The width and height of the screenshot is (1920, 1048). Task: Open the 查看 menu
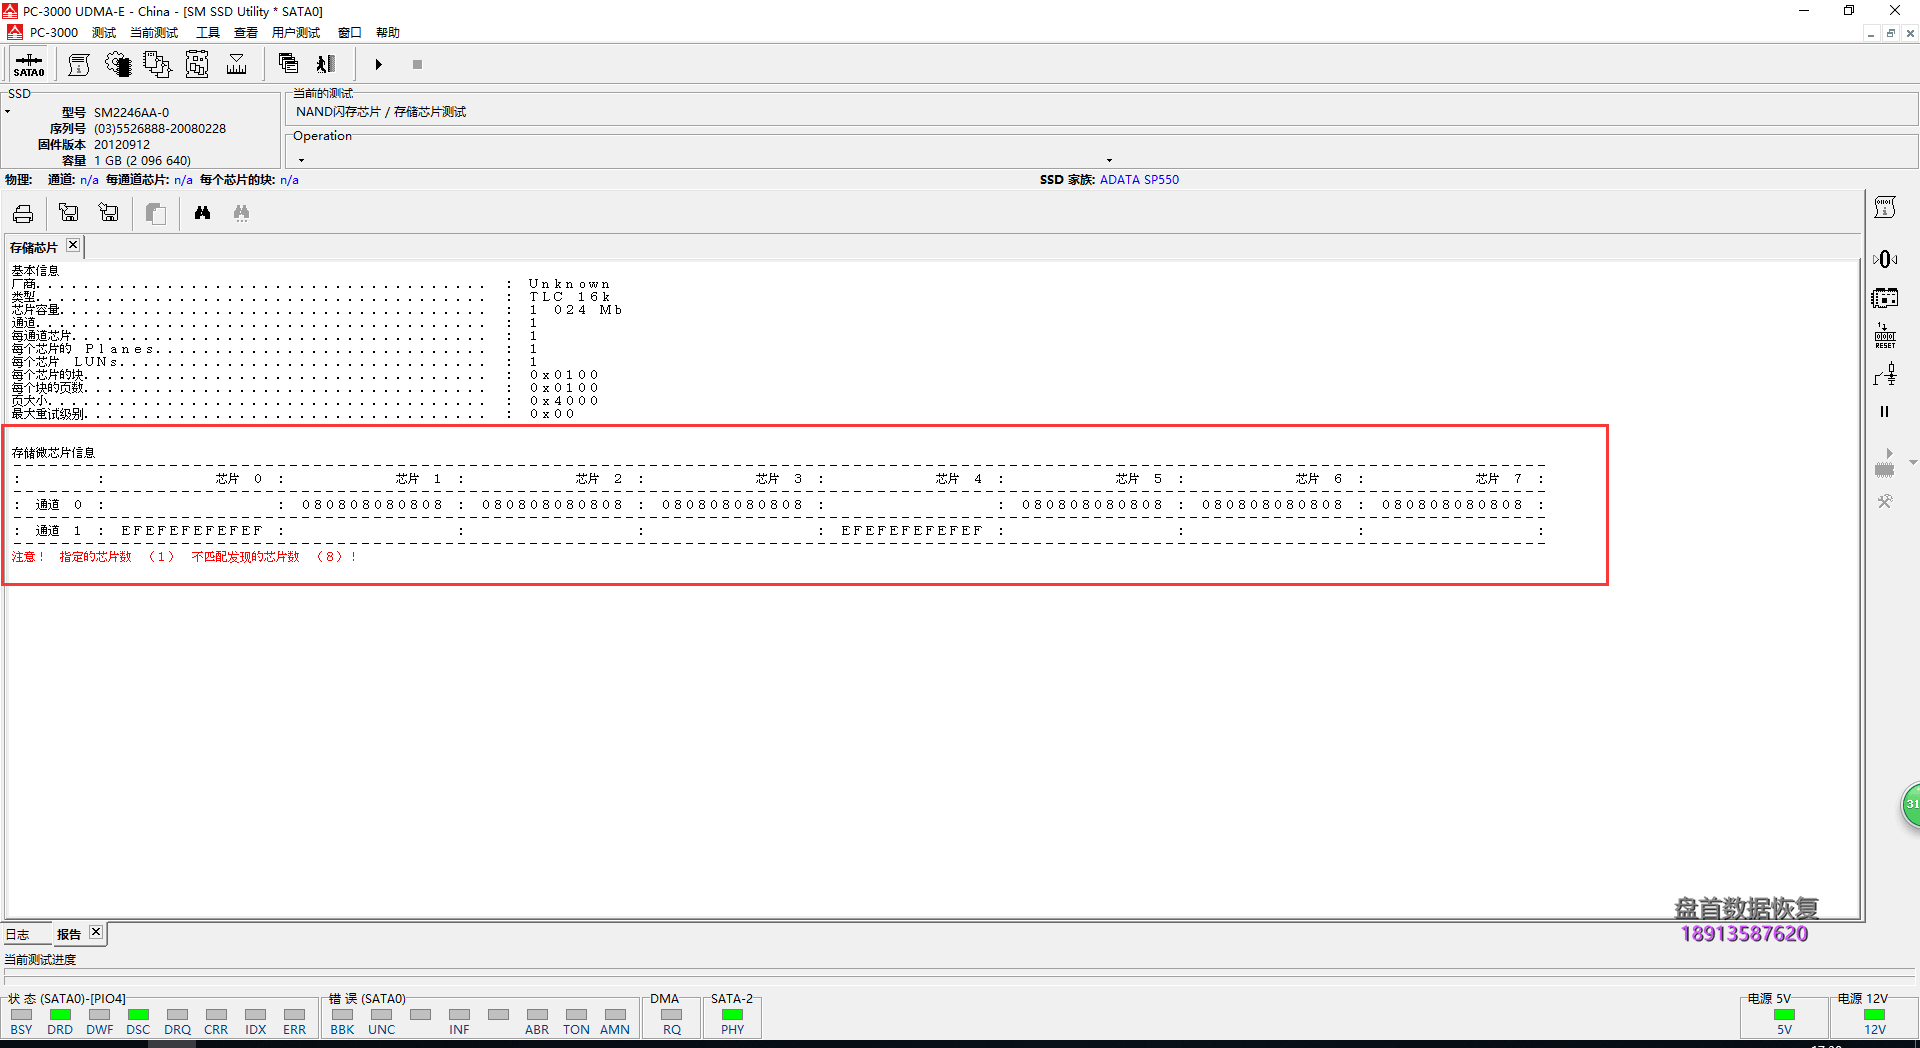click(246, 32)
